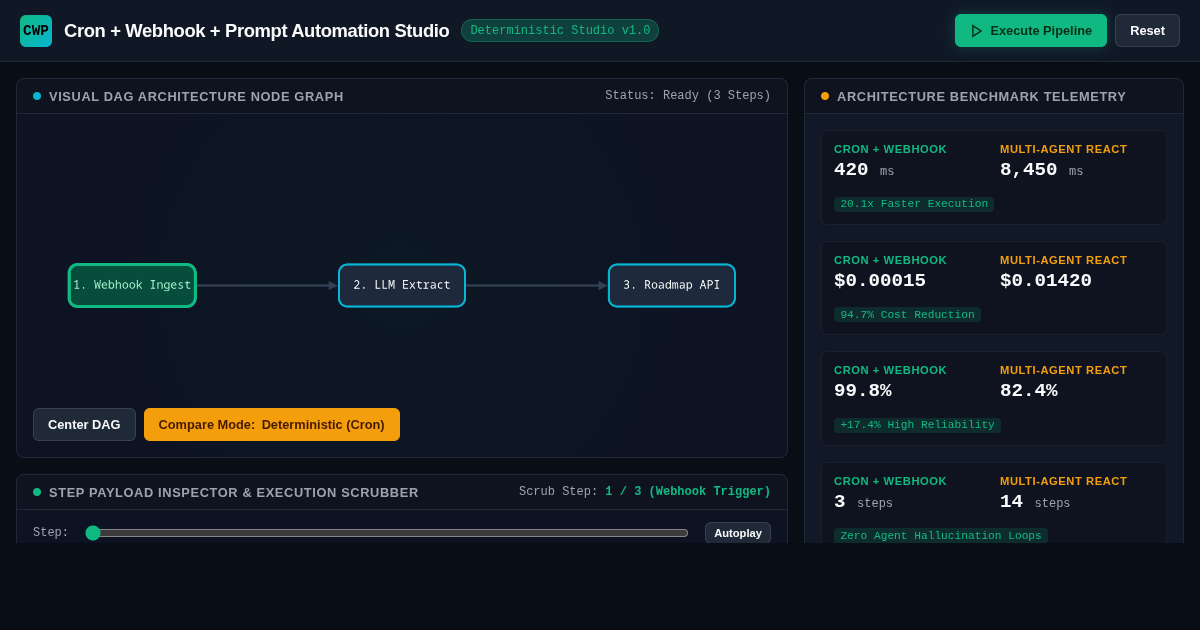The width and height of the screenshot is (1200, 630).
Task: Click the Execute Pipeline button
Action: [x=1031, y=31]
